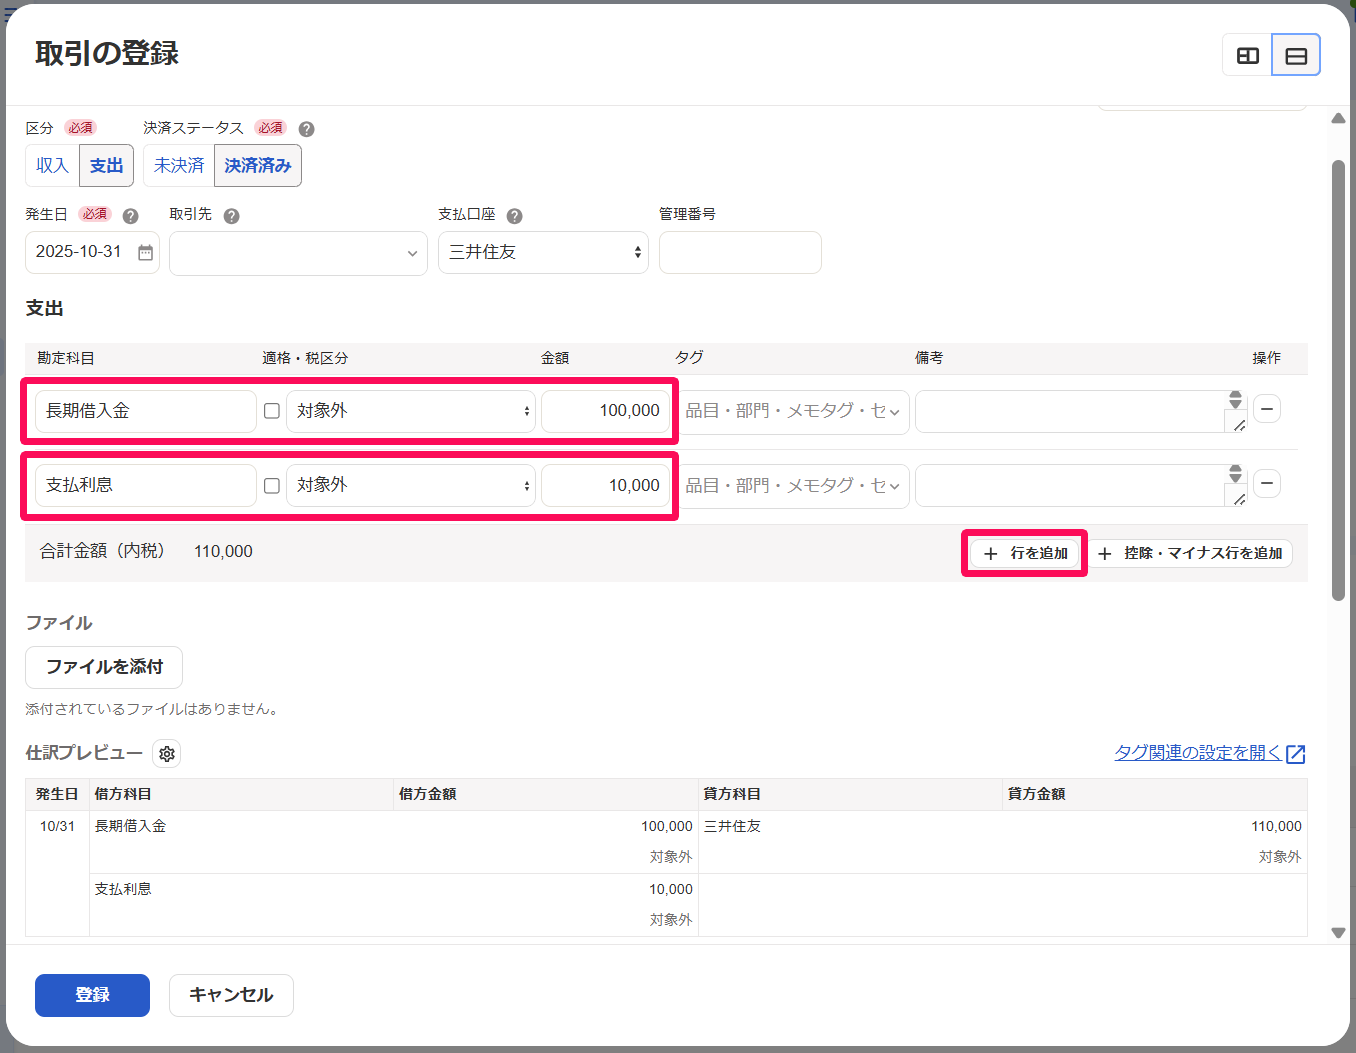
Task: Click 支払利息 in the journal preview table
Action: pos(123,890)
